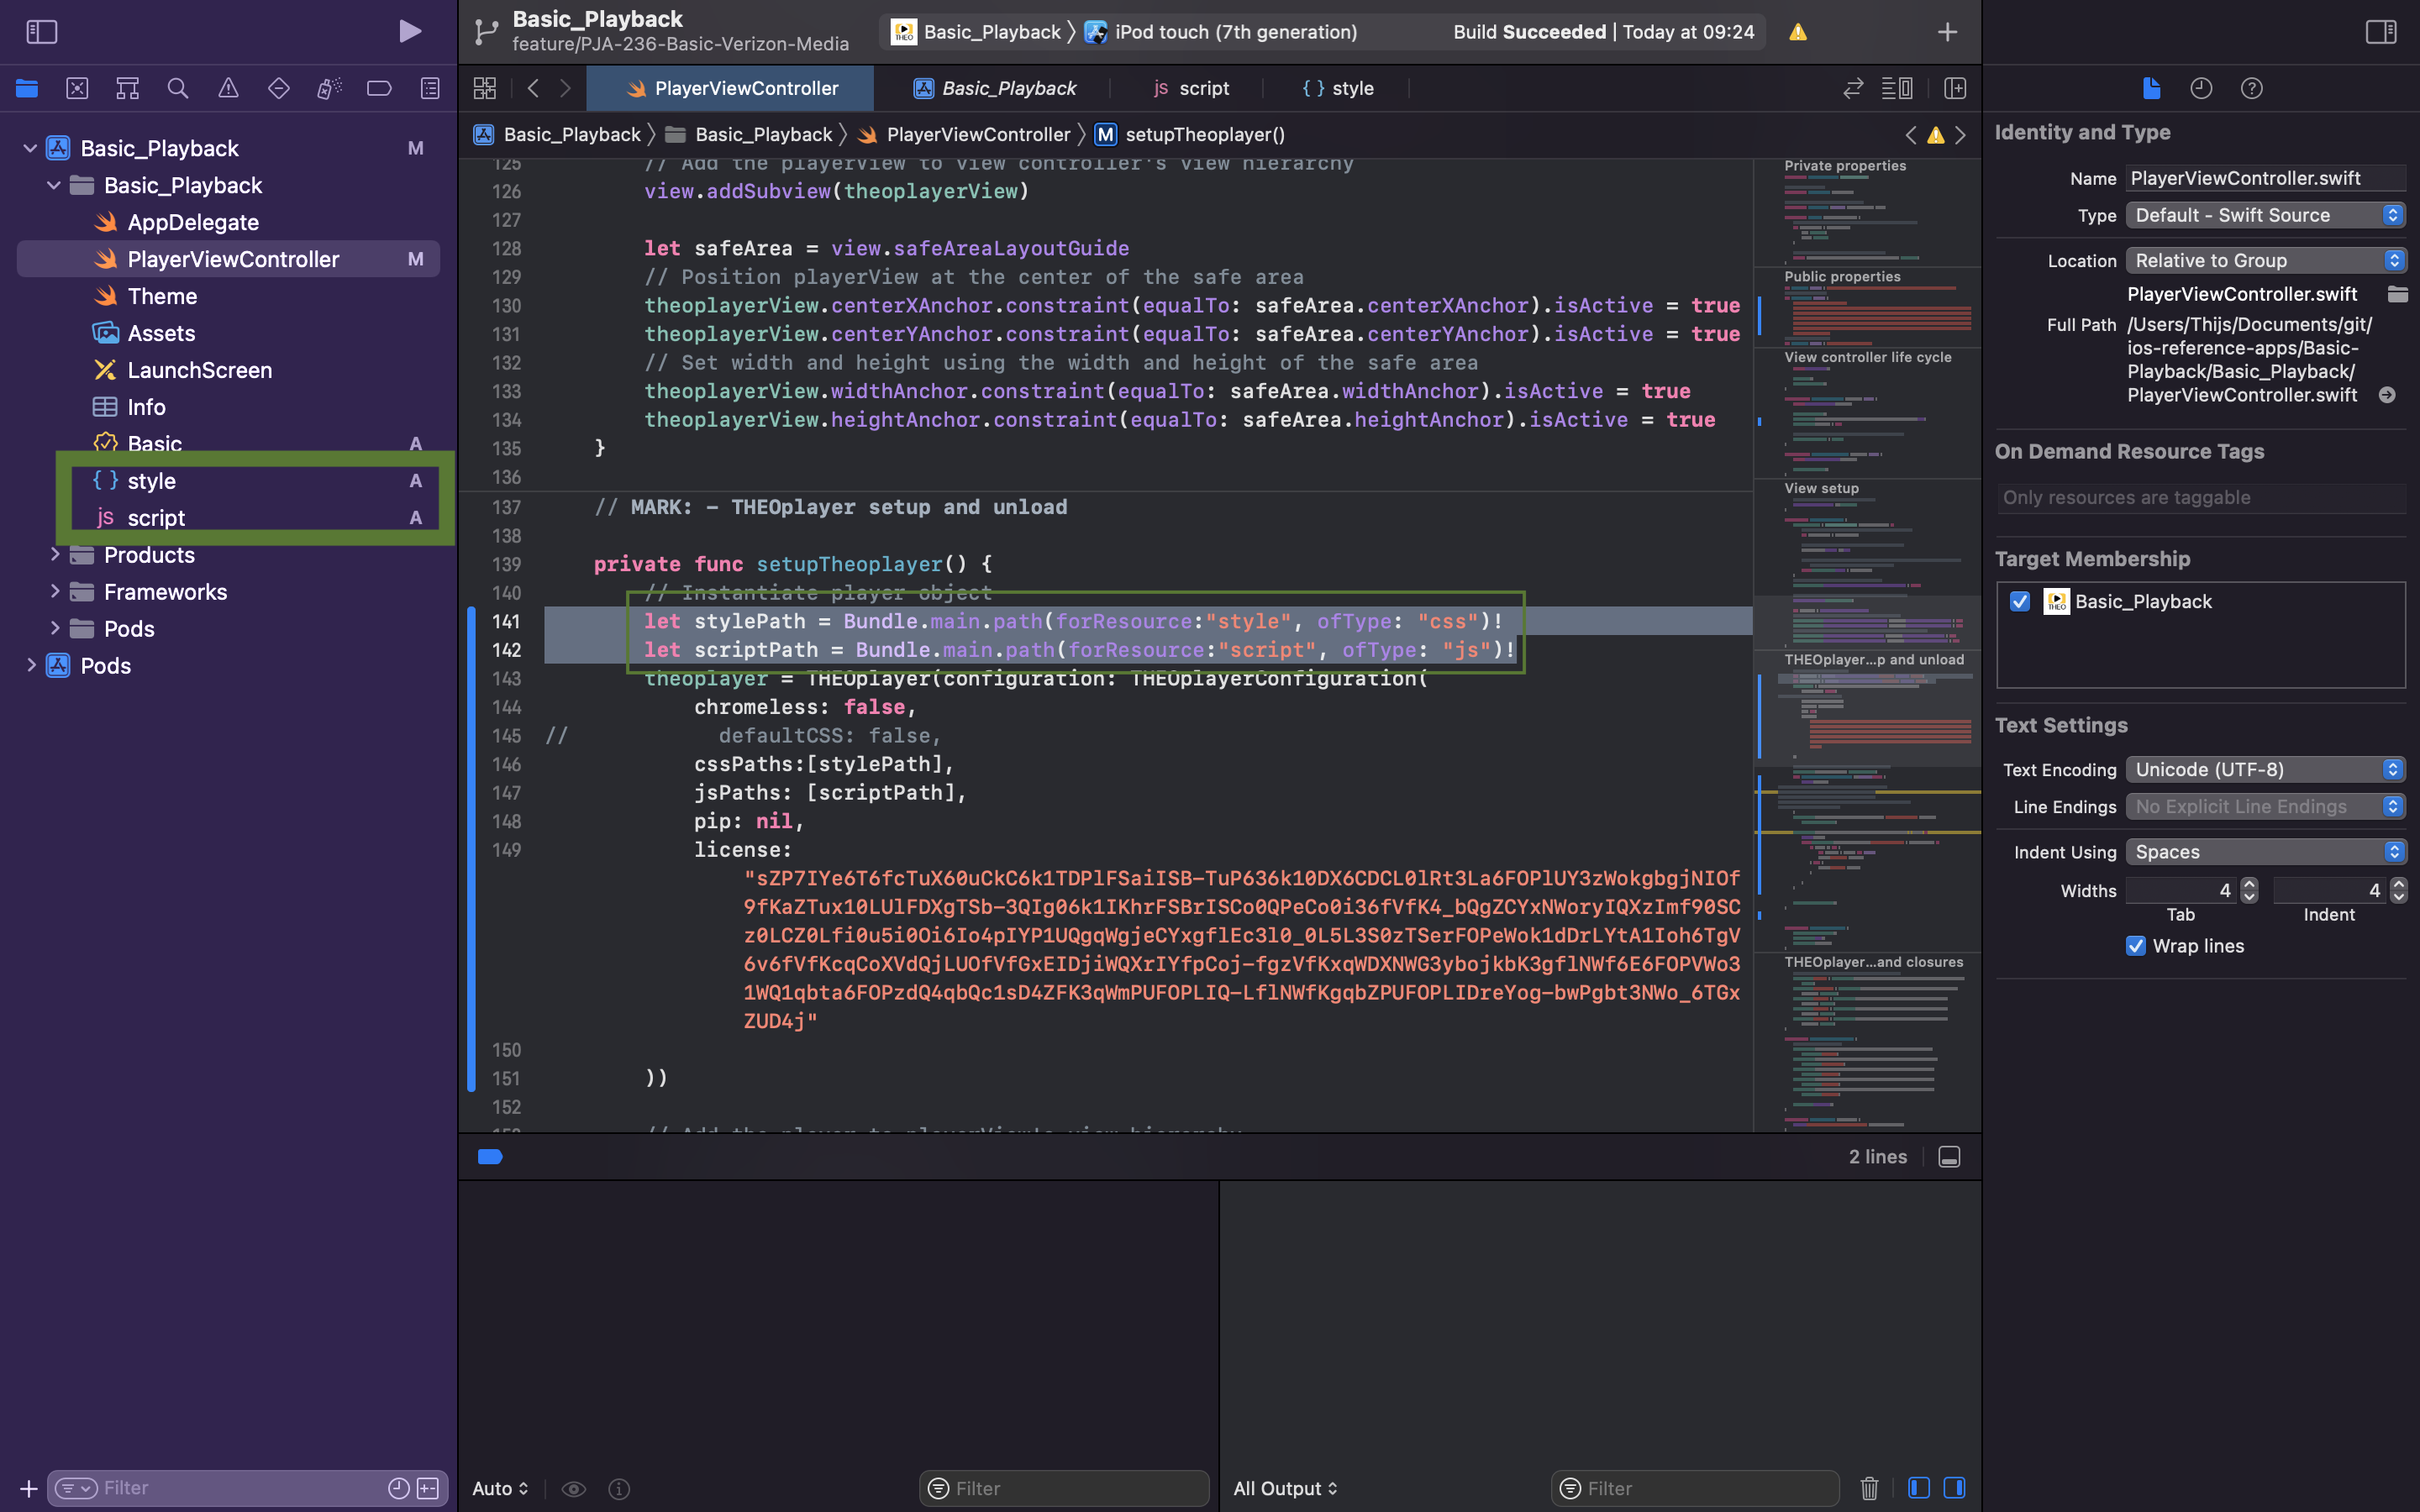Toggle the breakpoints activation button
The image size is (2420, 1512).
[x=490, y=1157]
